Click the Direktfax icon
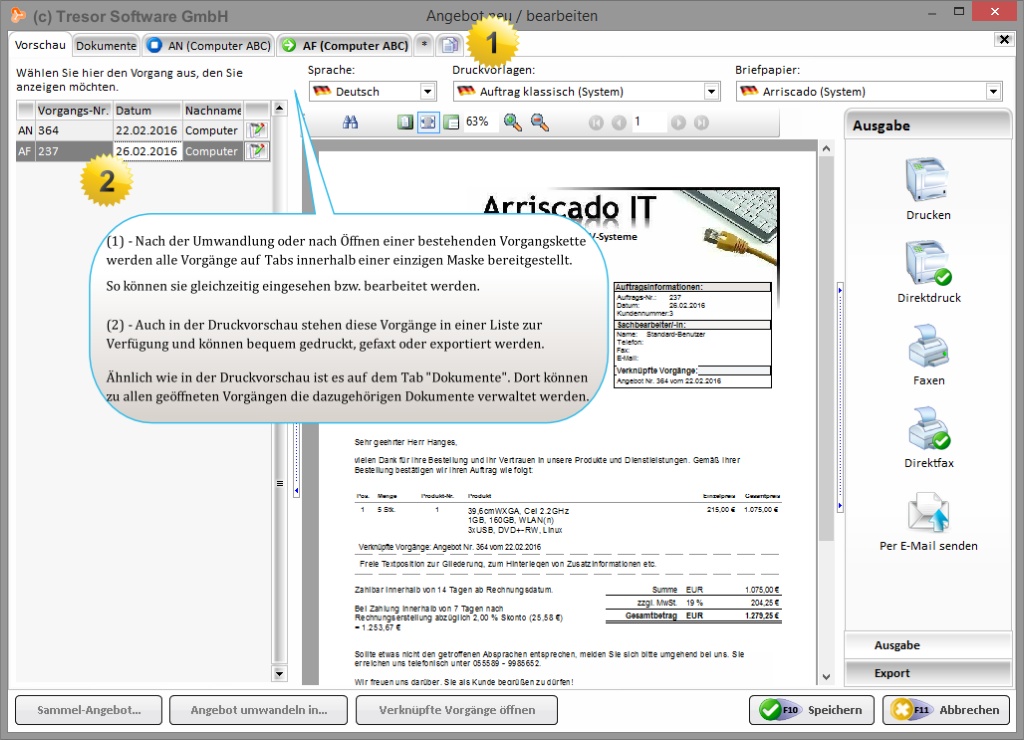This screenshot has width=1024, height=740. point(928,431)
